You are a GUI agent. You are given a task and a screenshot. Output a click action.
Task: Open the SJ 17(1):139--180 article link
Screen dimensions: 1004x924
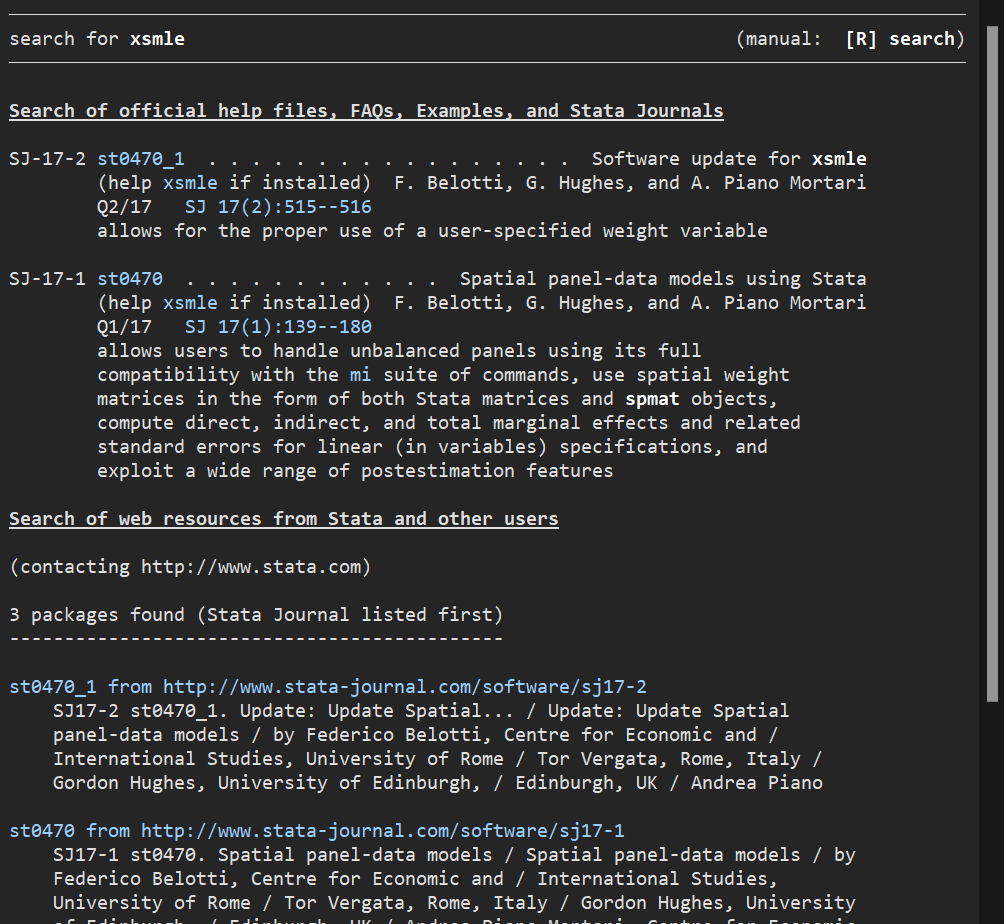(x=278, y=327)
